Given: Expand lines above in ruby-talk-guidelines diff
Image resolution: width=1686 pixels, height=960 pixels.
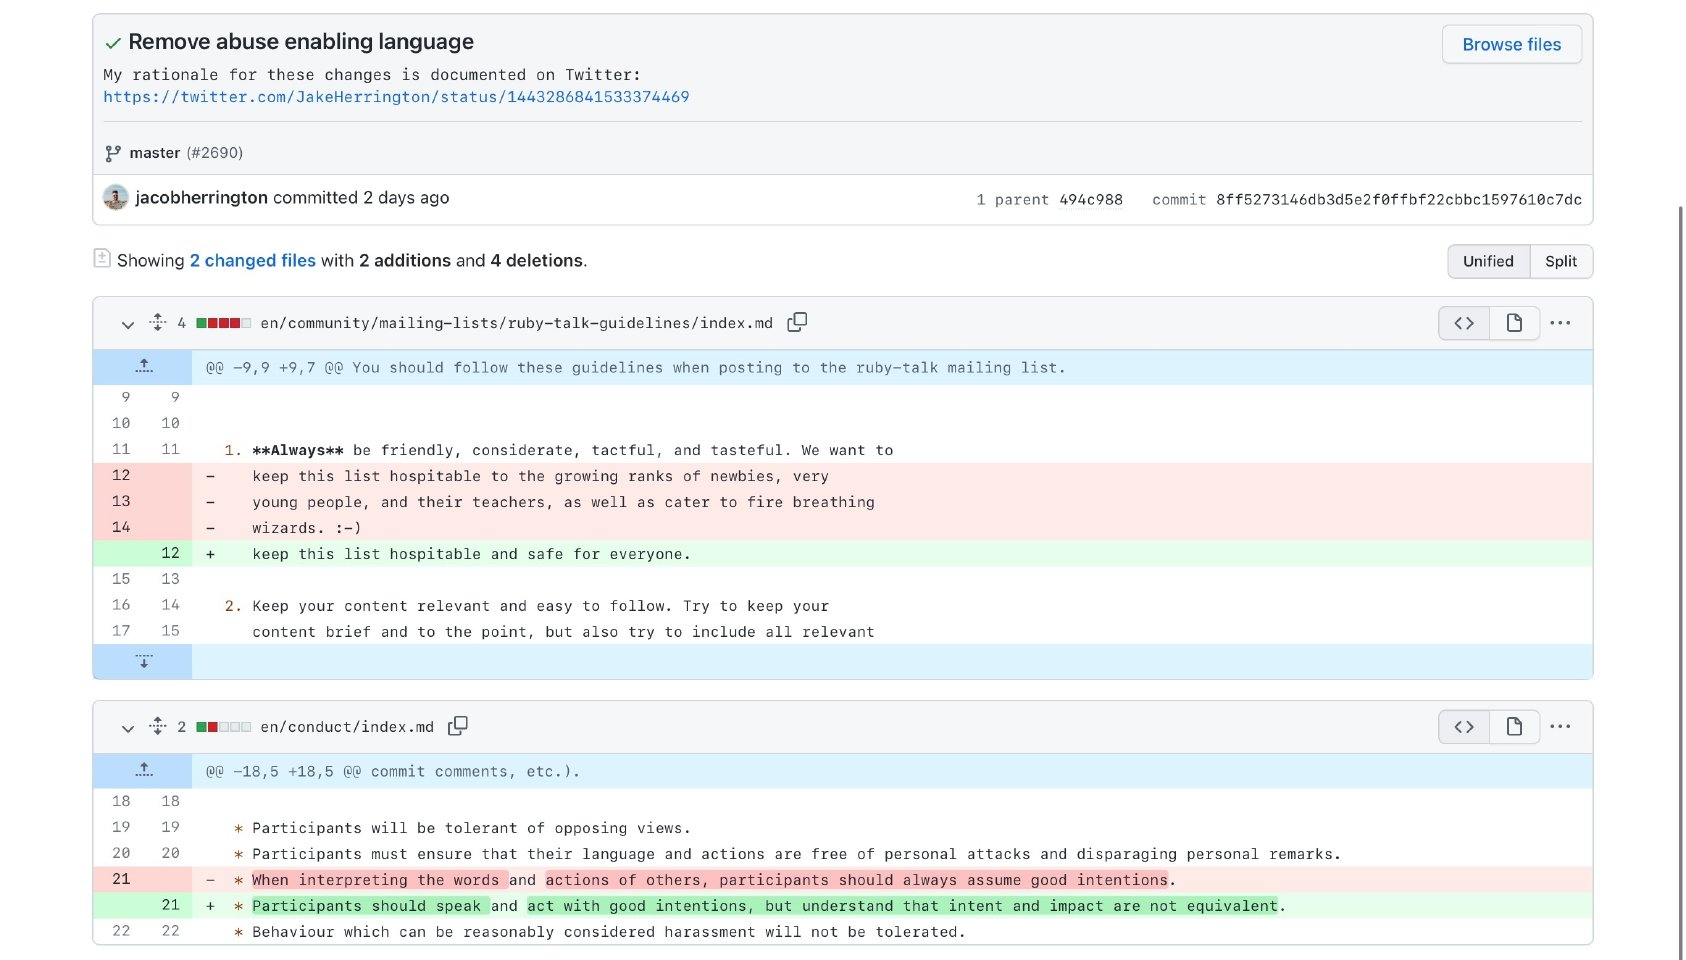Looking at the screenshot, I should pyautogui.click(x=144, y=367).
